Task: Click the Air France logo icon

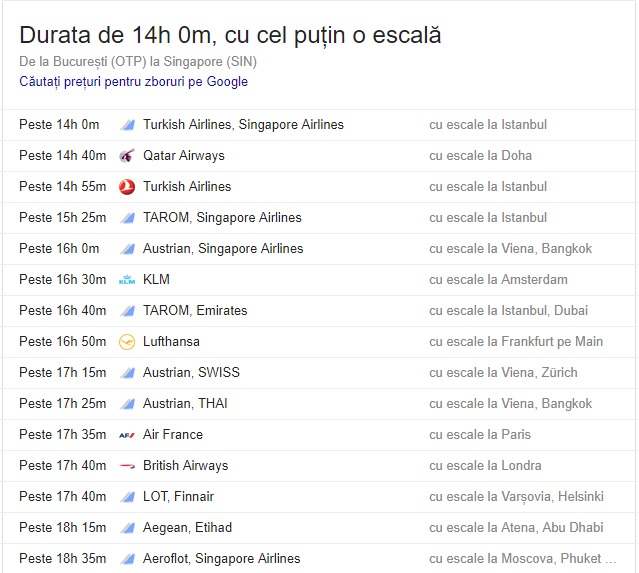Action: pos(127,435)
